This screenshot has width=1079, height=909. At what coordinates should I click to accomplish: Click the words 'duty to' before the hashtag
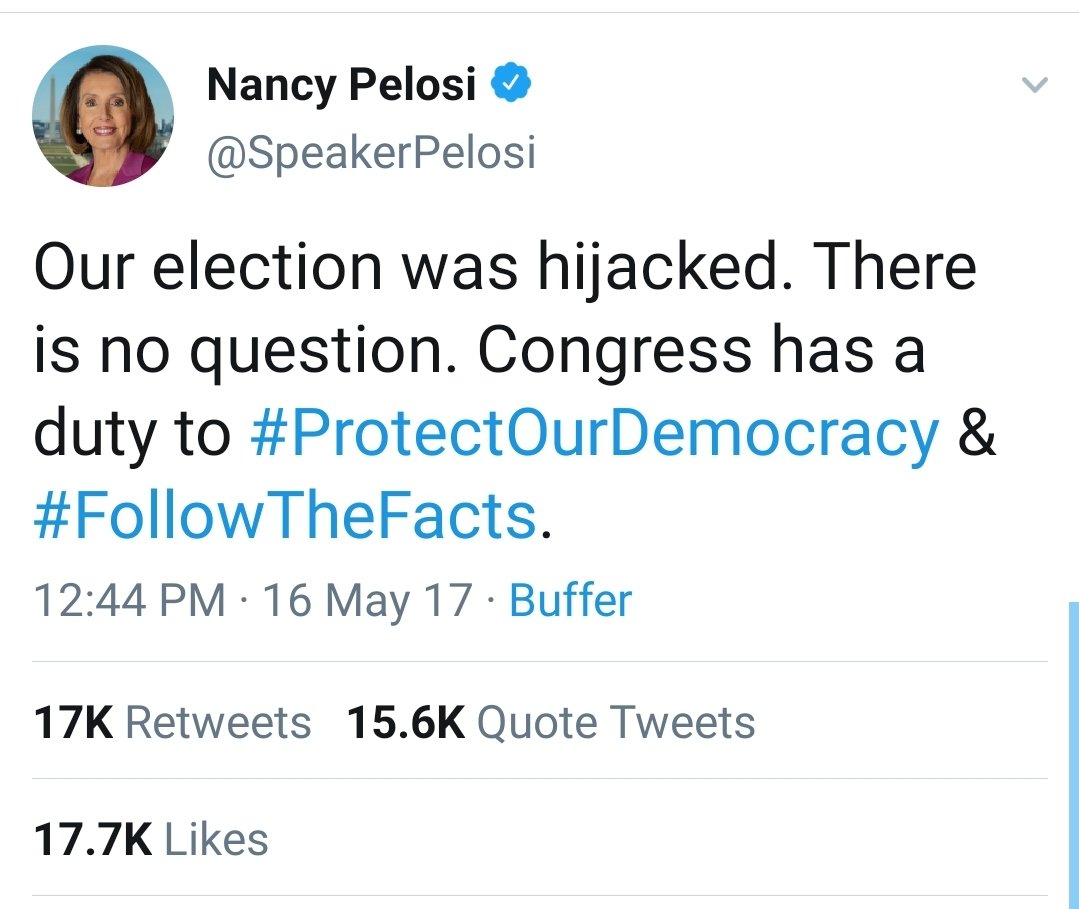[x=132, y=434]
